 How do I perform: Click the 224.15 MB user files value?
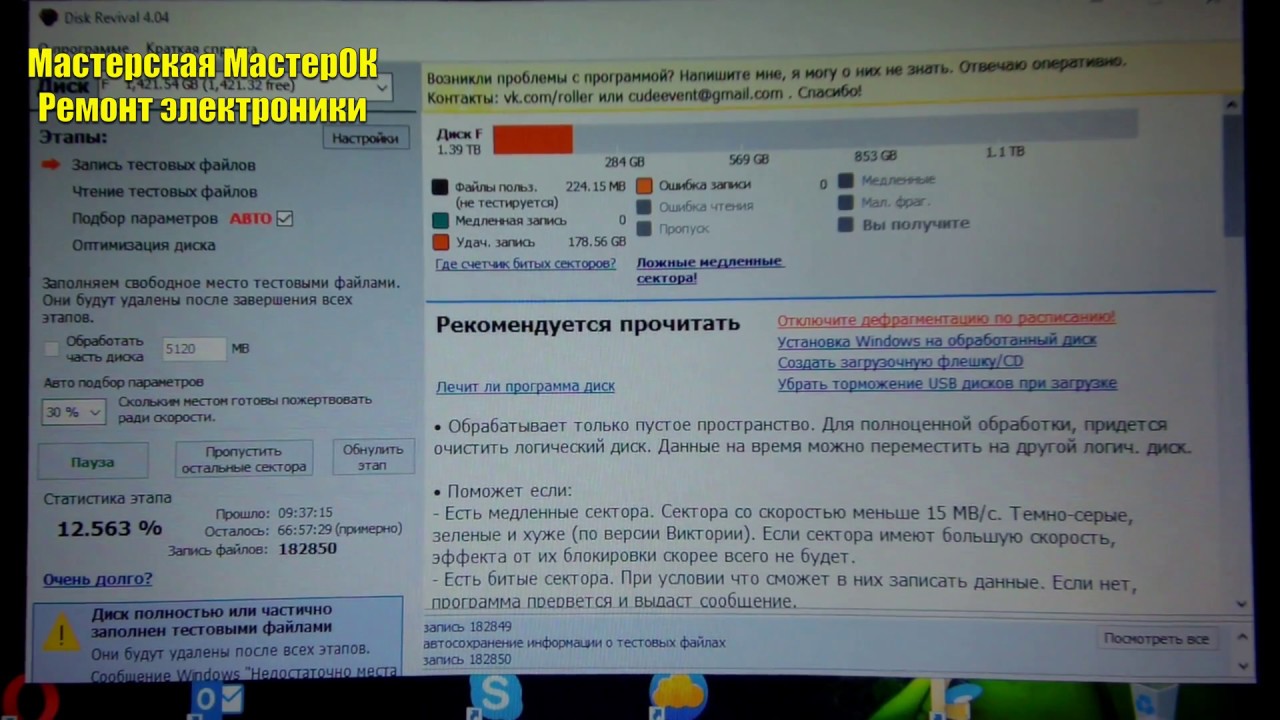[595, 186]
